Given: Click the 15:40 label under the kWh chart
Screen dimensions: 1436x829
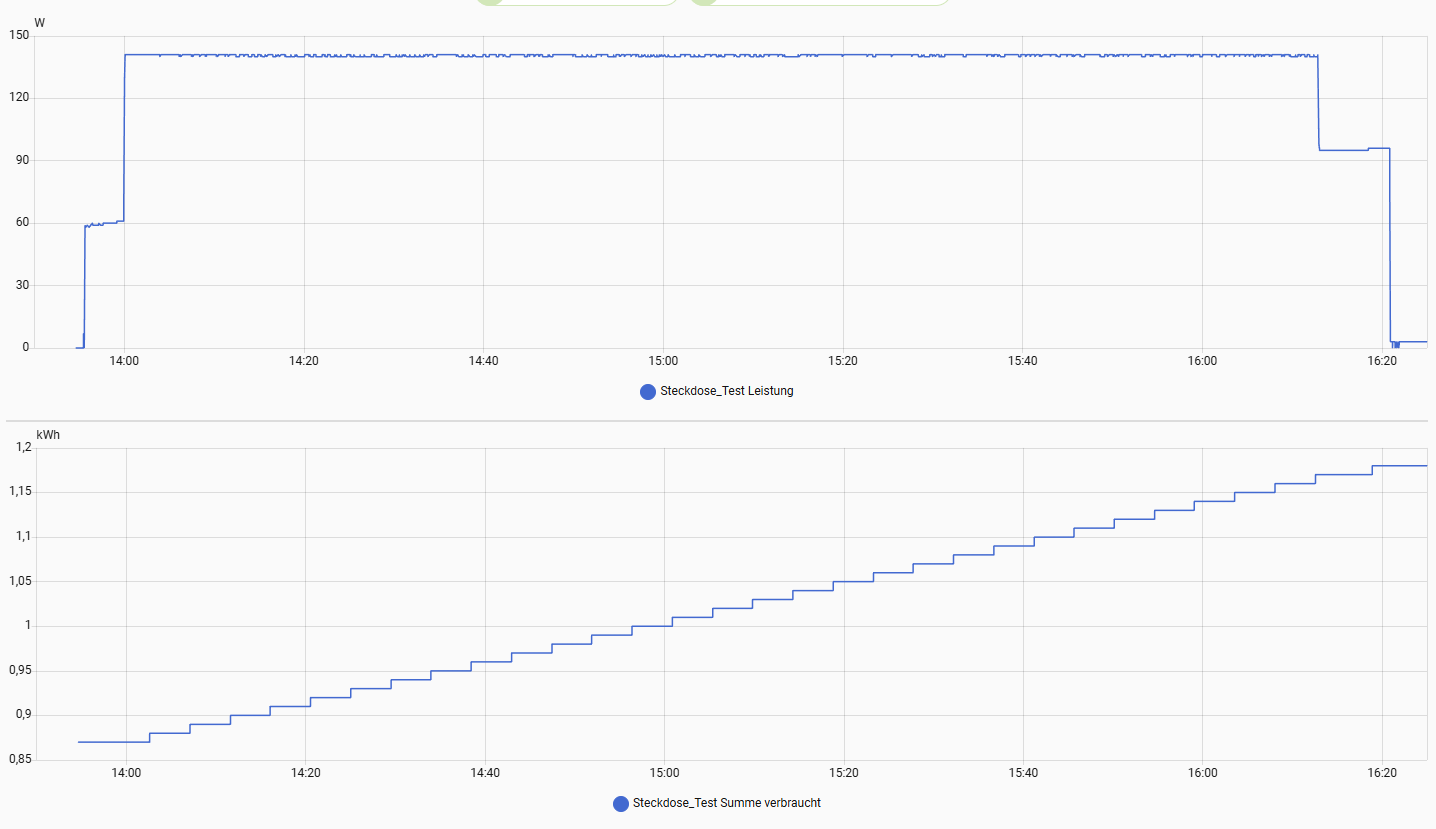Looking at the screenshot, I should [x=1023, y=773].
